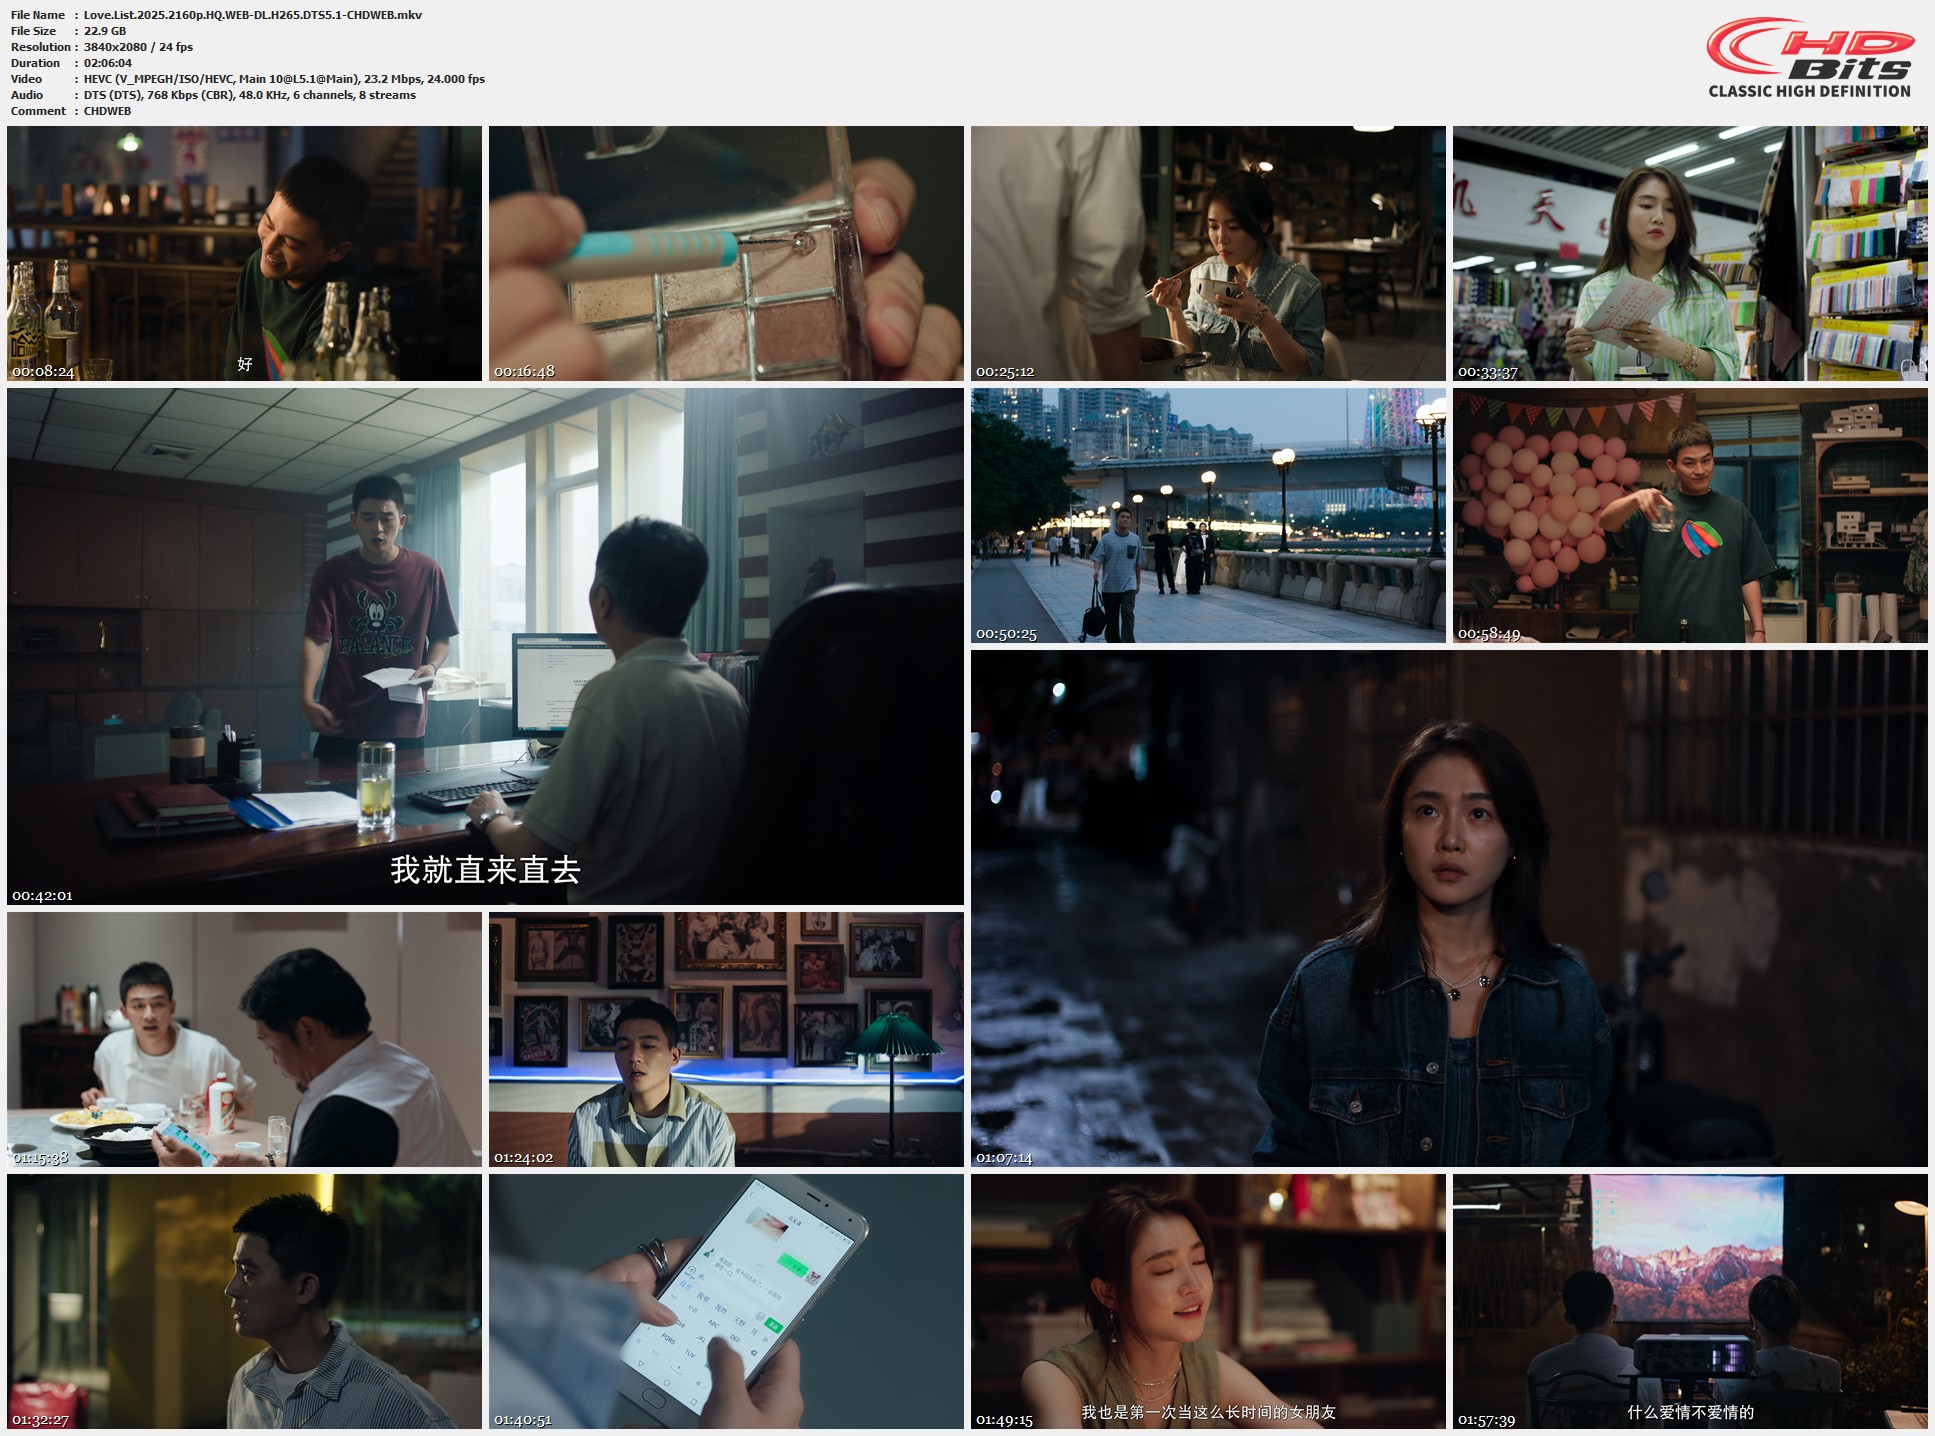1935x1436 pixels.
Task: Click the CLASSIC HIGH DEFINITION tagline text
Action: click(1809, 91)
